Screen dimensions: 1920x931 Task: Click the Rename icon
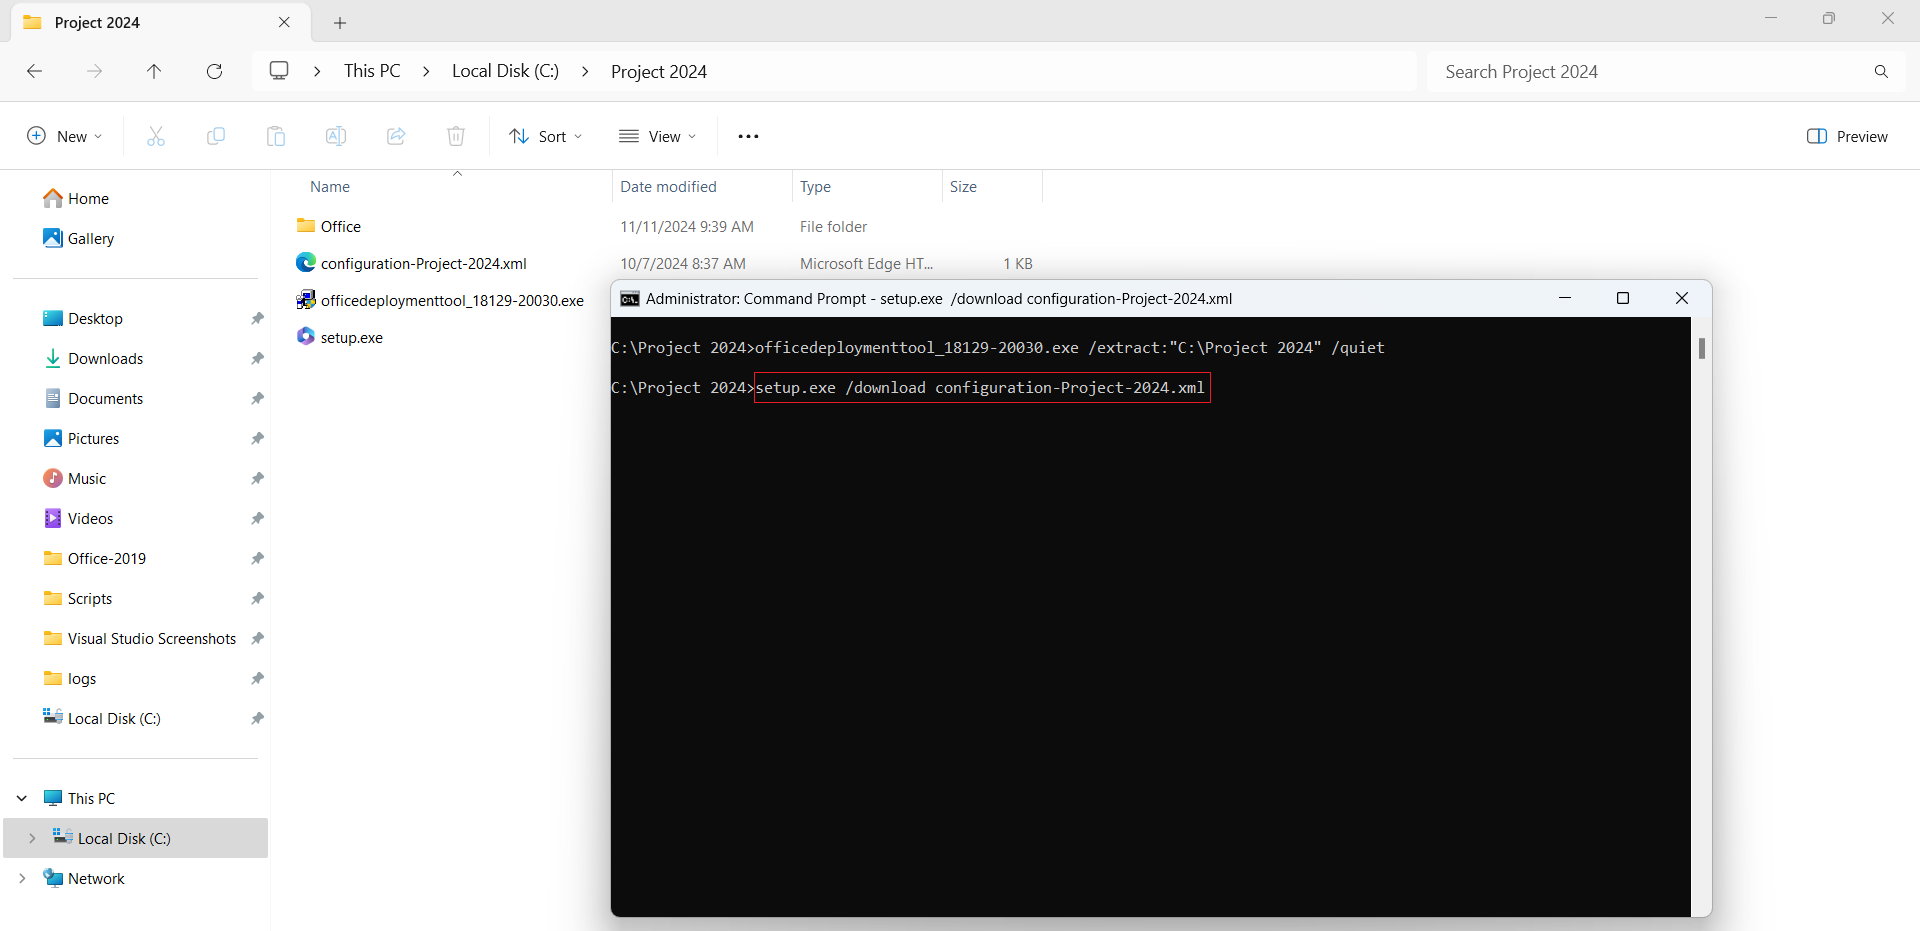336,136
